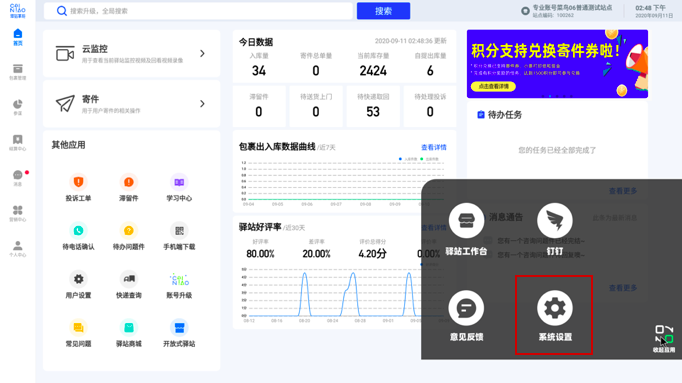Image resolution: width=682 pixels, height=383 pixels.
Task: Open 驿站商城 app icon
Action: click(x=129, y=327)
